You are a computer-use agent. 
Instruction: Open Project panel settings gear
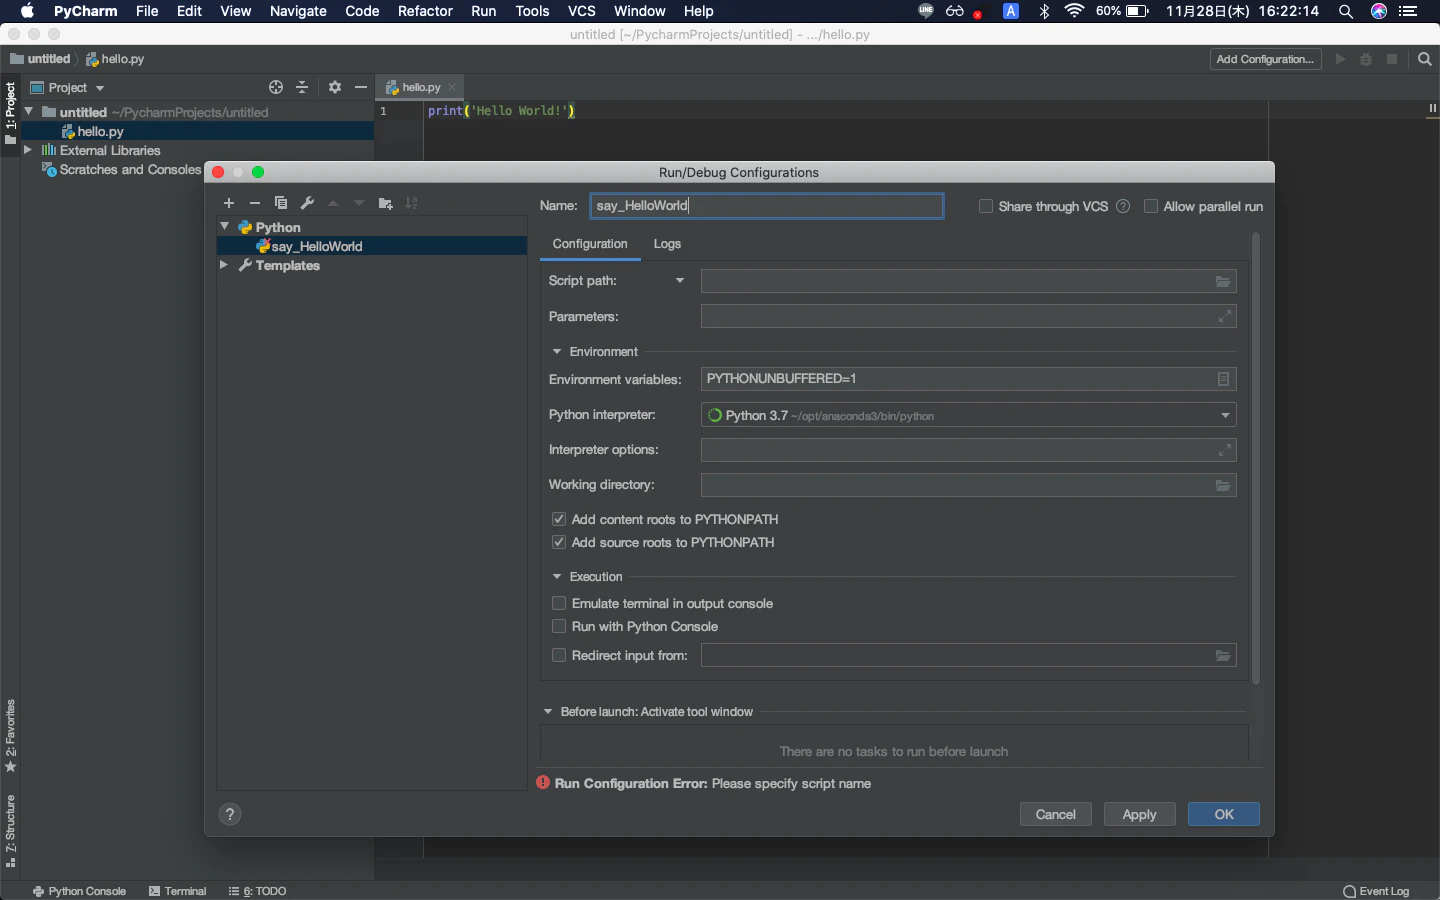click(x=335, y=87)
